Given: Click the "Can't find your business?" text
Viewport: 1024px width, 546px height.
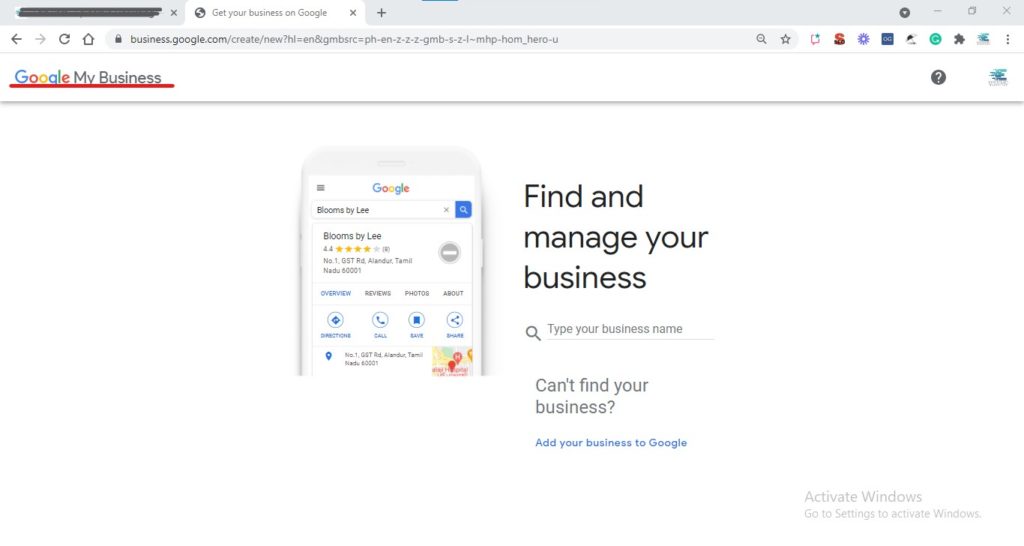Looking at the screenshot, I should pos(592,396).
